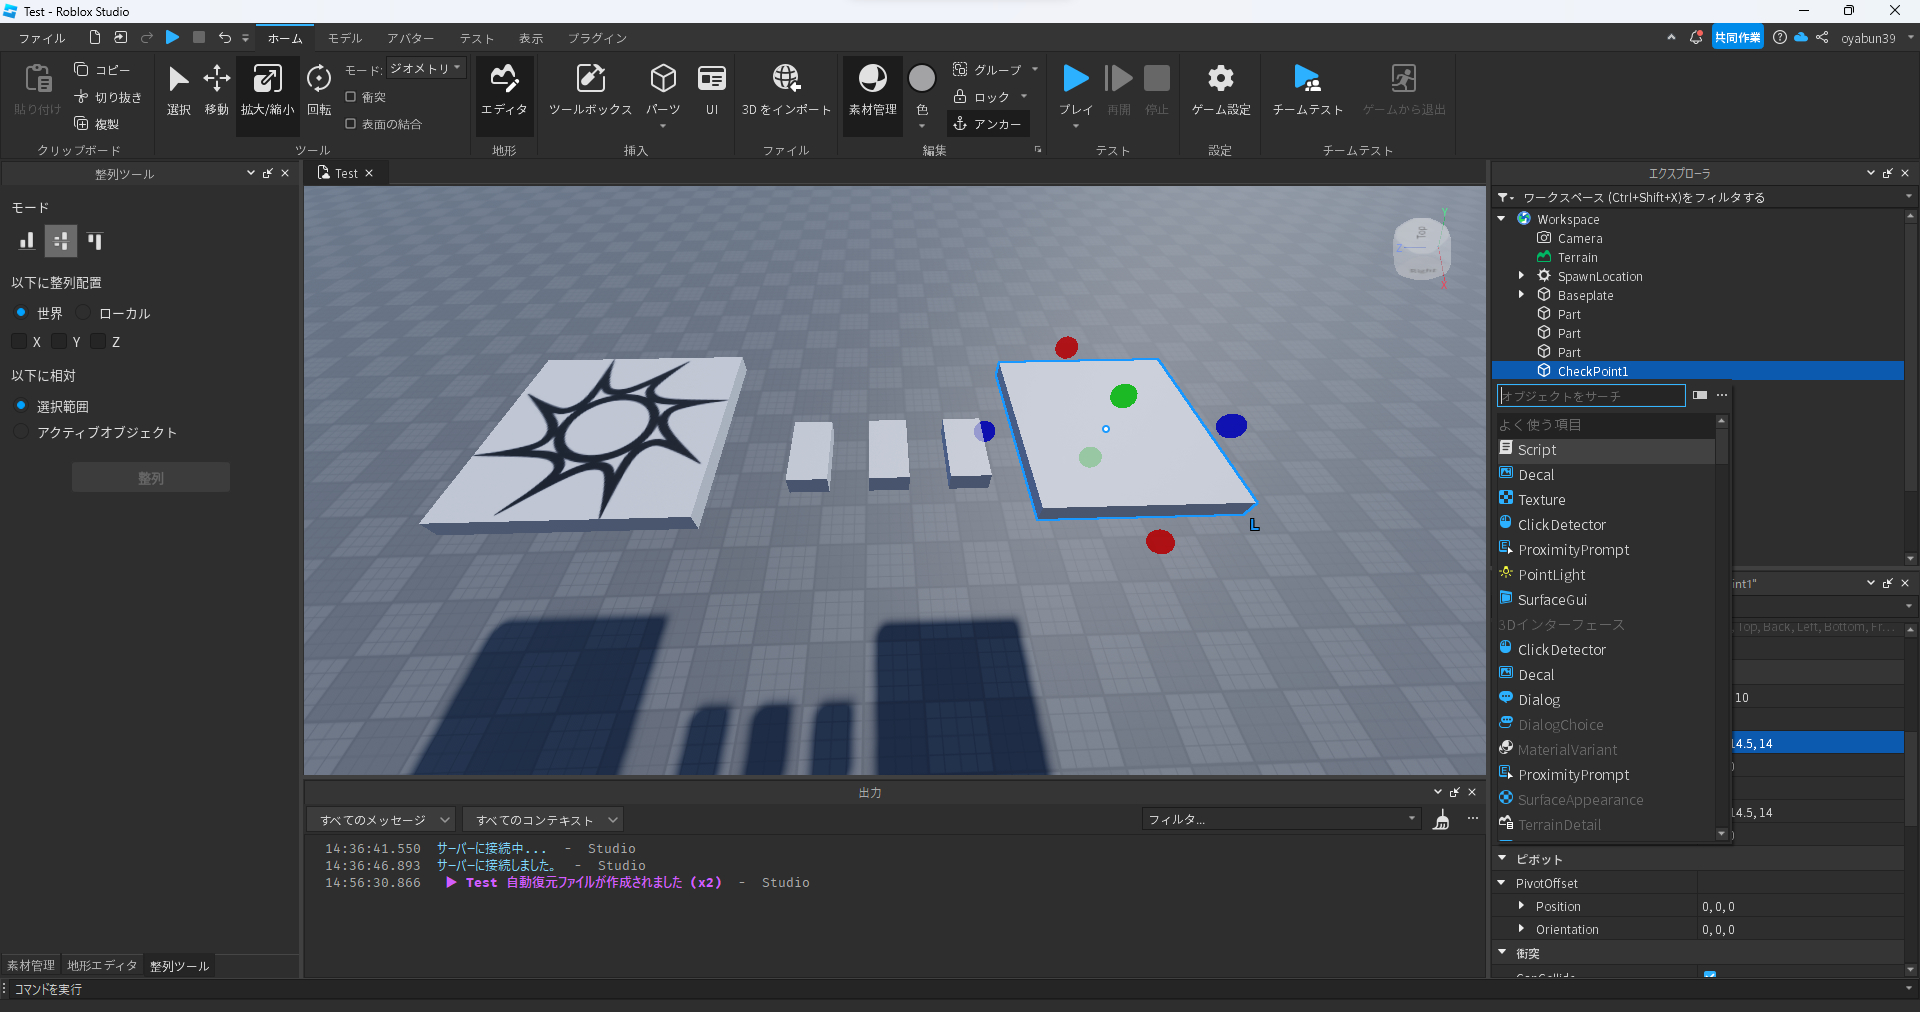The width and height of the screenshot is (1920, 1012).
Task: Switch to the テスト ribbon tab
Action: (x=477, y=38)
